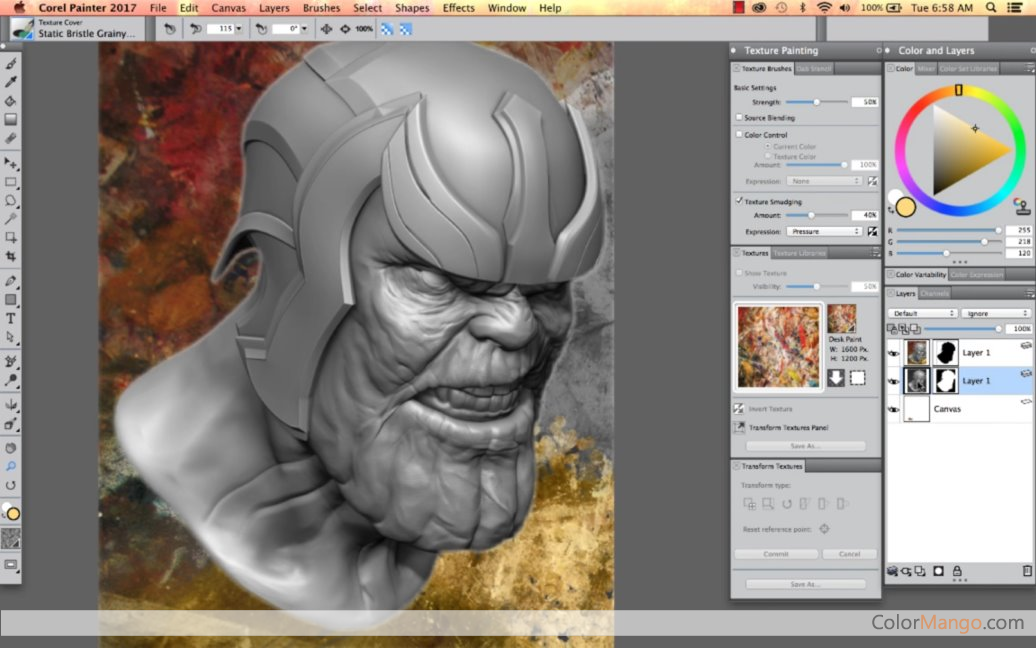Image resolution: width=1036 pixels, height=648 pixels.
Task: Select the Lasso tool
Action: coord(11,200)
